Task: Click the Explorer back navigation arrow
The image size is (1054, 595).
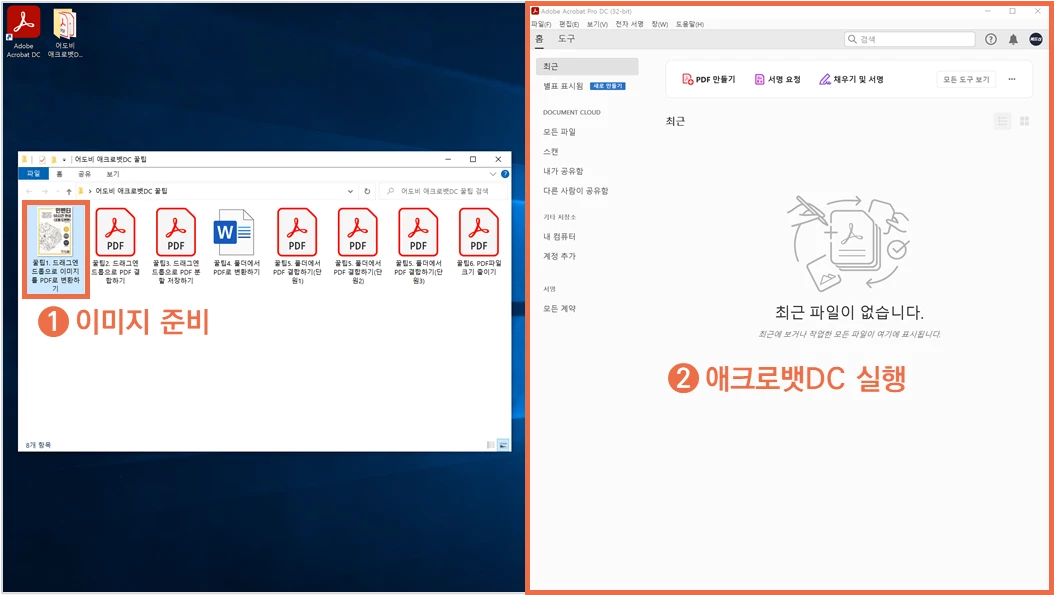Action: pyautogui.click(x=29, y=192)
